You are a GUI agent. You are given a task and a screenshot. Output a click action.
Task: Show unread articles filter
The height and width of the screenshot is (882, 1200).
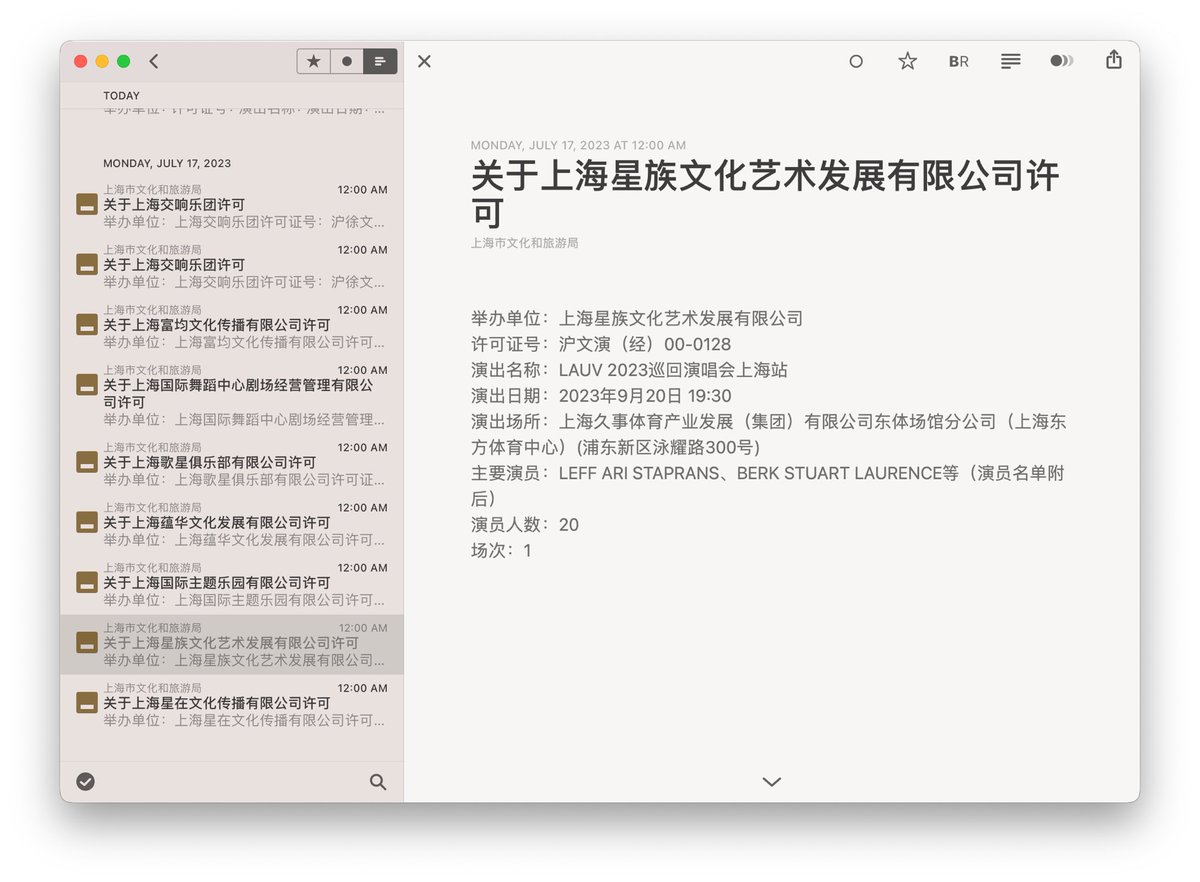[x=347, y=61]
